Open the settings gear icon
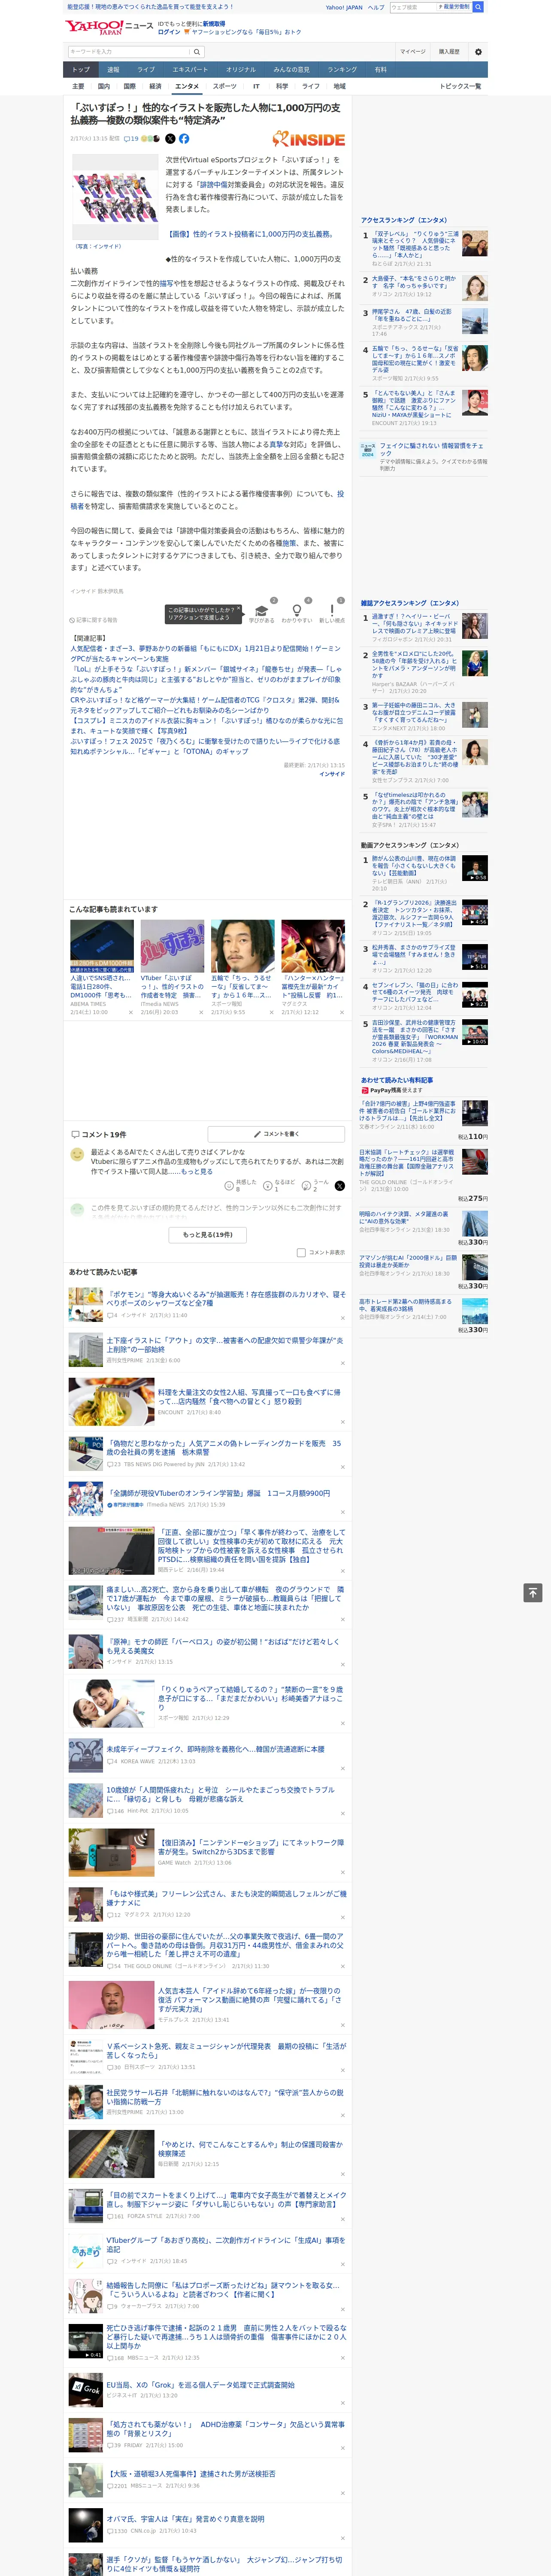The height and width of the screenshot is (2576, 551). pyautogui.click(x=478, y=52)
